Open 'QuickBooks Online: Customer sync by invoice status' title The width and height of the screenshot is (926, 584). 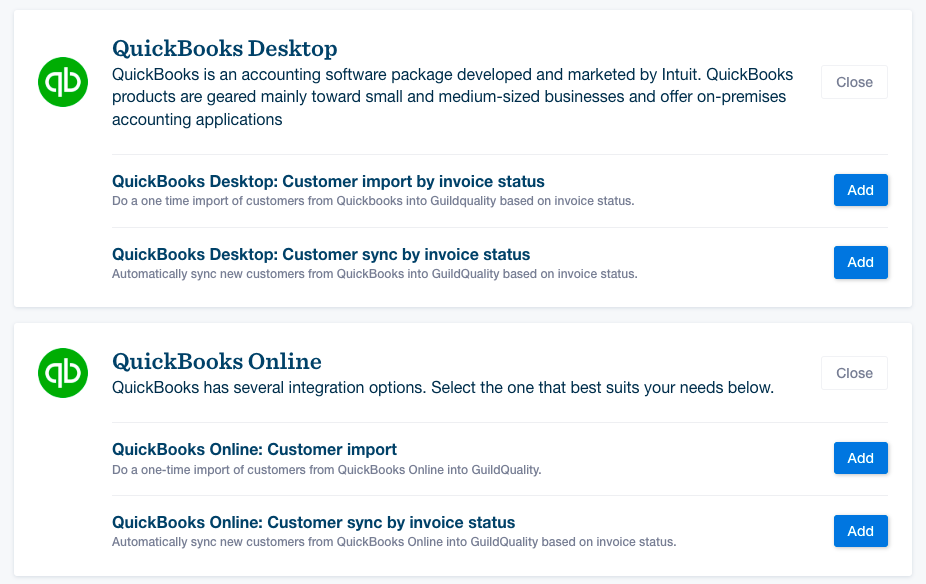click(314, 523)
